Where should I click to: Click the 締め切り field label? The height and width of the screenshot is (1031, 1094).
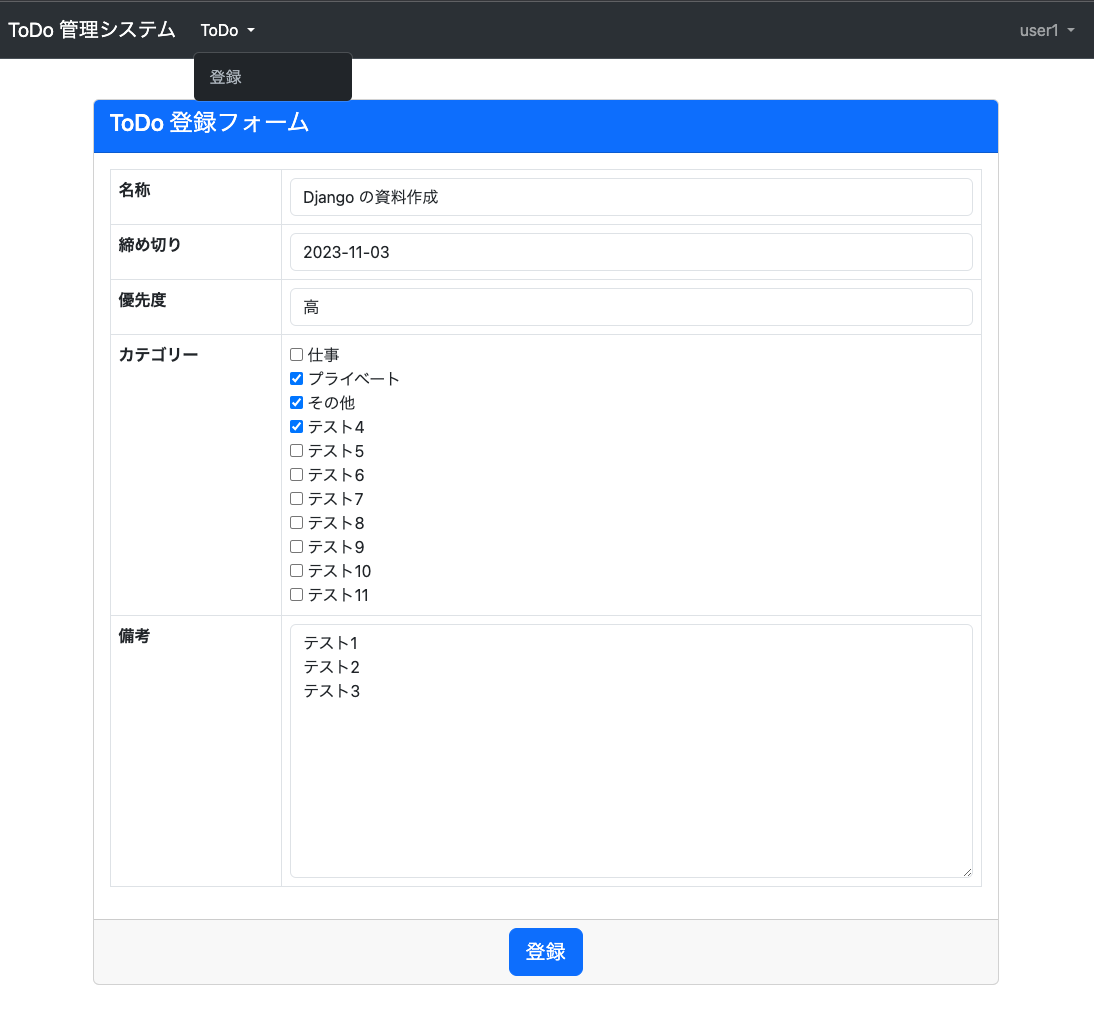coord(150,245)
